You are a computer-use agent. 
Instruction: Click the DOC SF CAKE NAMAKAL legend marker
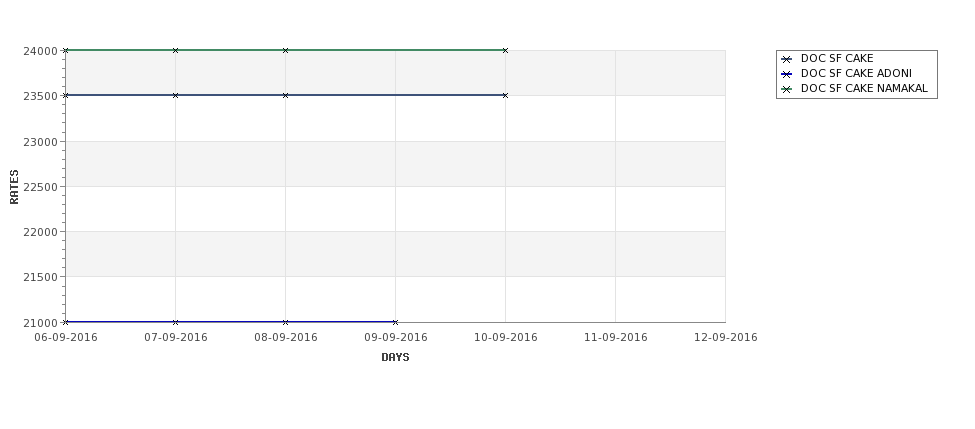coord(787,89)
